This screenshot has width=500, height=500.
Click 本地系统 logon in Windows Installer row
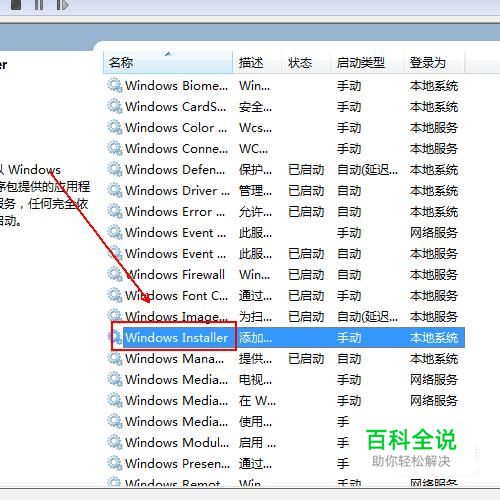[x=434, y=338]
